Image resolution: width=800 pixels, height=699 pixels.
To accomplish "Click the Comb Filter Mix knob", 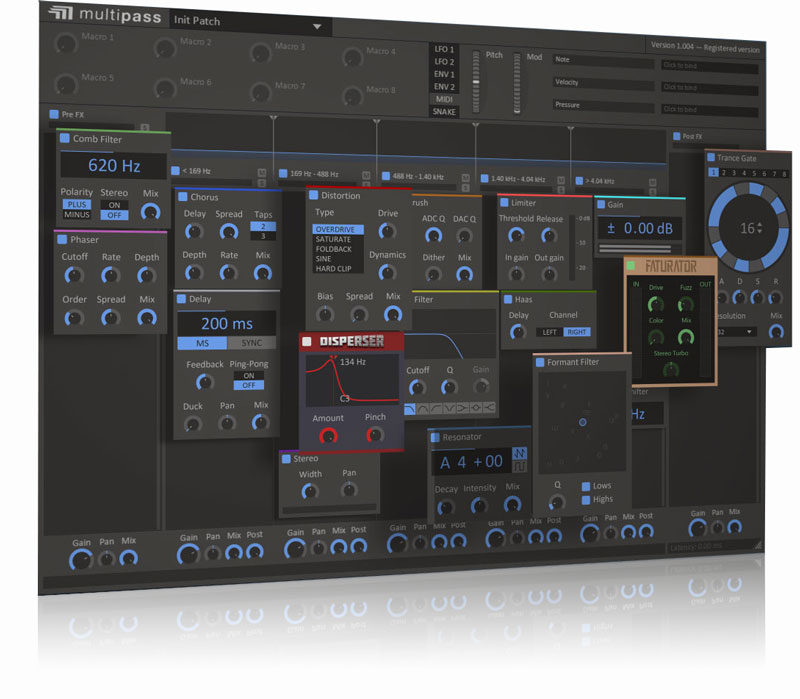I will [150, 211].
